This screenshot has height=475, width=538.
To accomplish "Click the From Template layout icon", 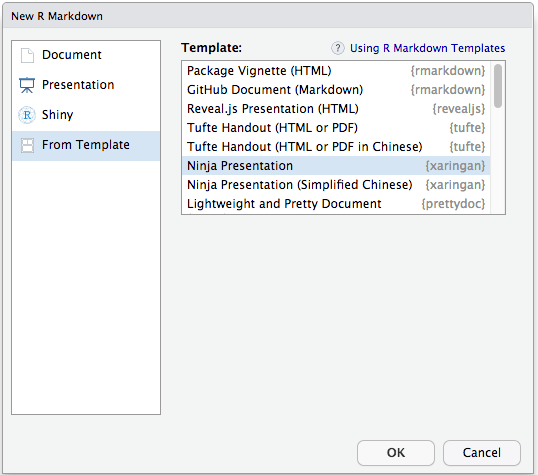I will 27,145.
